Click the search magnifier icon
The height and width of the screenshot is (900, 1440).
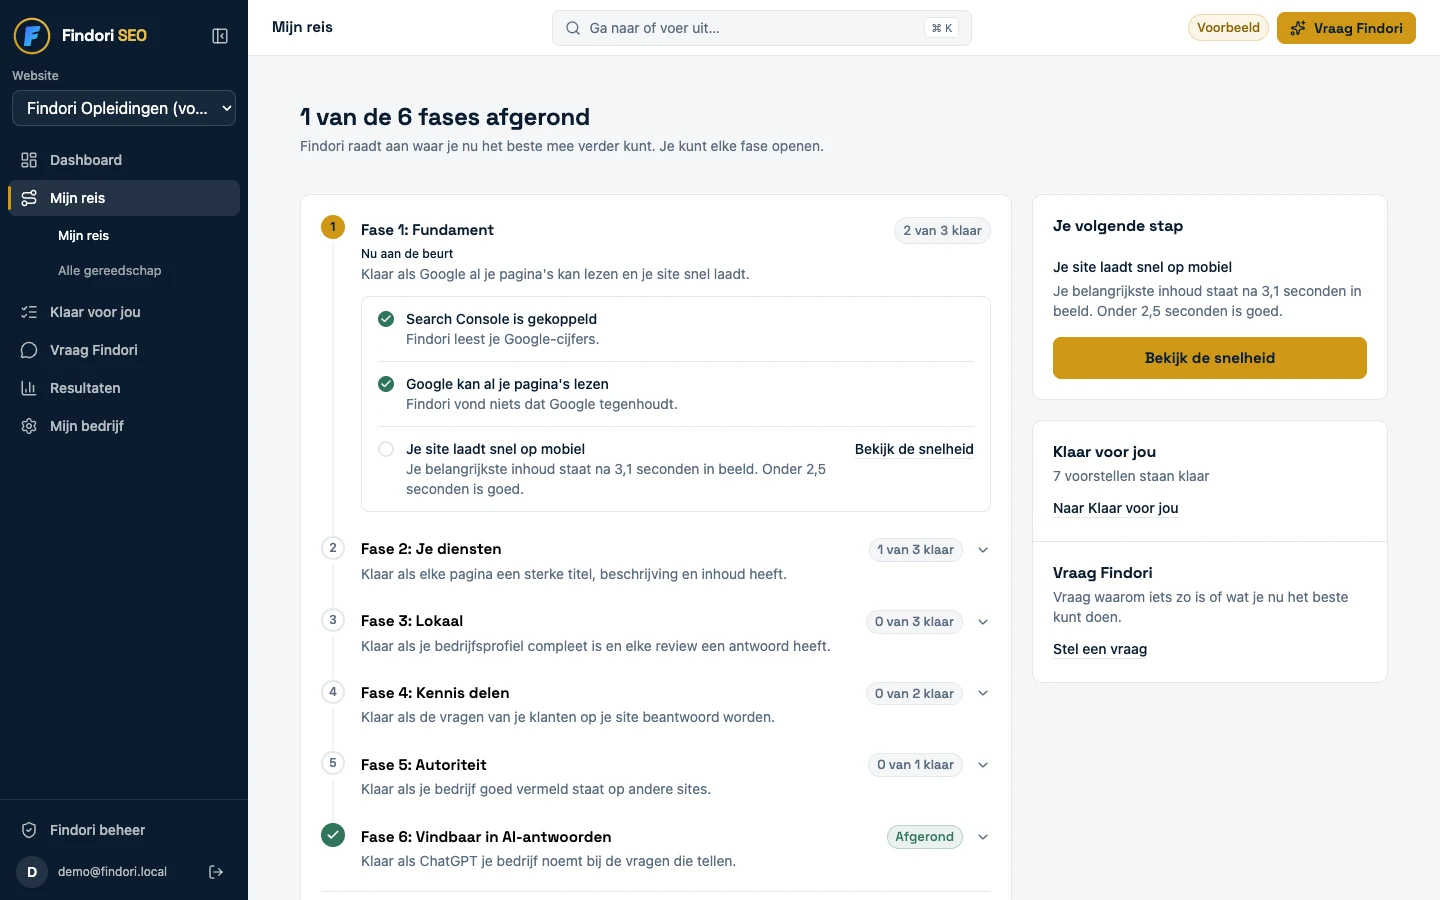coord(573,28)
